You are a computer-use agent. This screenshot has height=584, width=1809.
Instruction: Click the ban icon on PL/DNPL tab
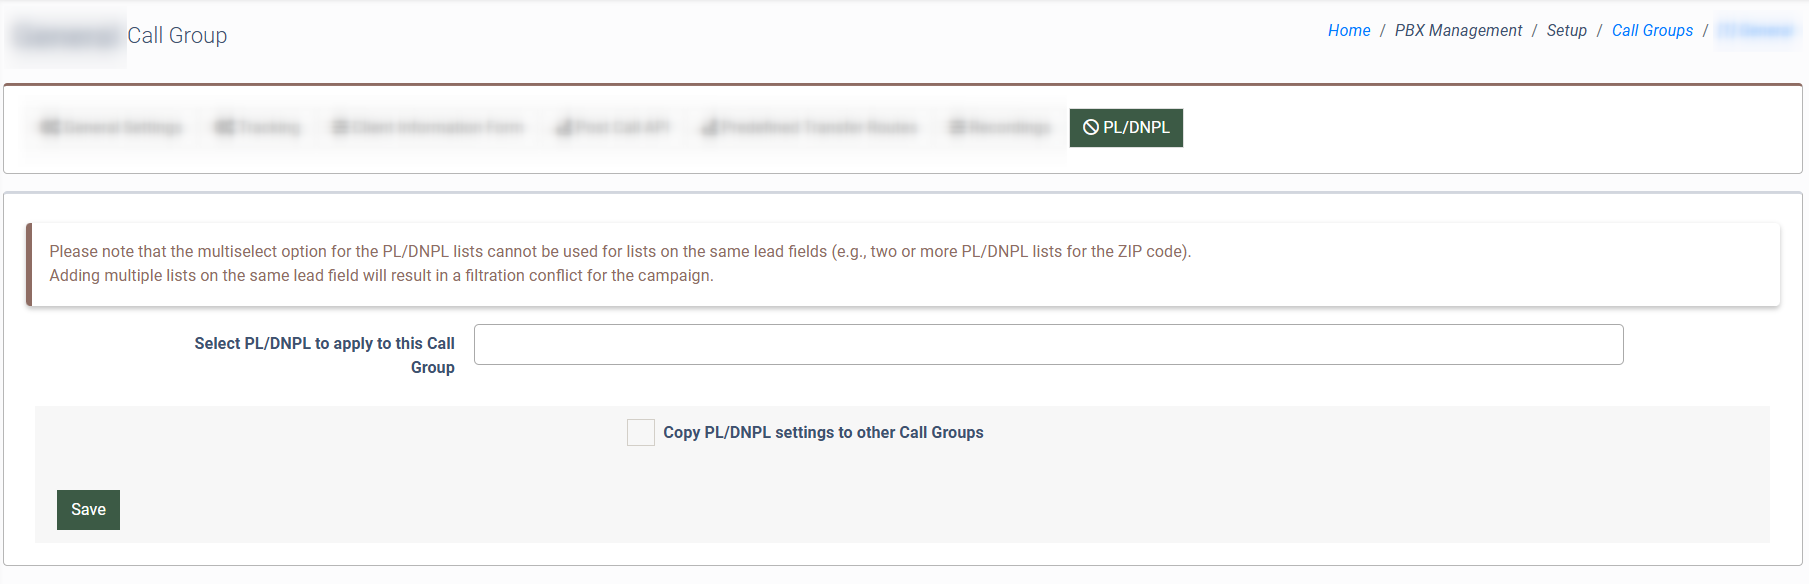tap(1091, 128)
